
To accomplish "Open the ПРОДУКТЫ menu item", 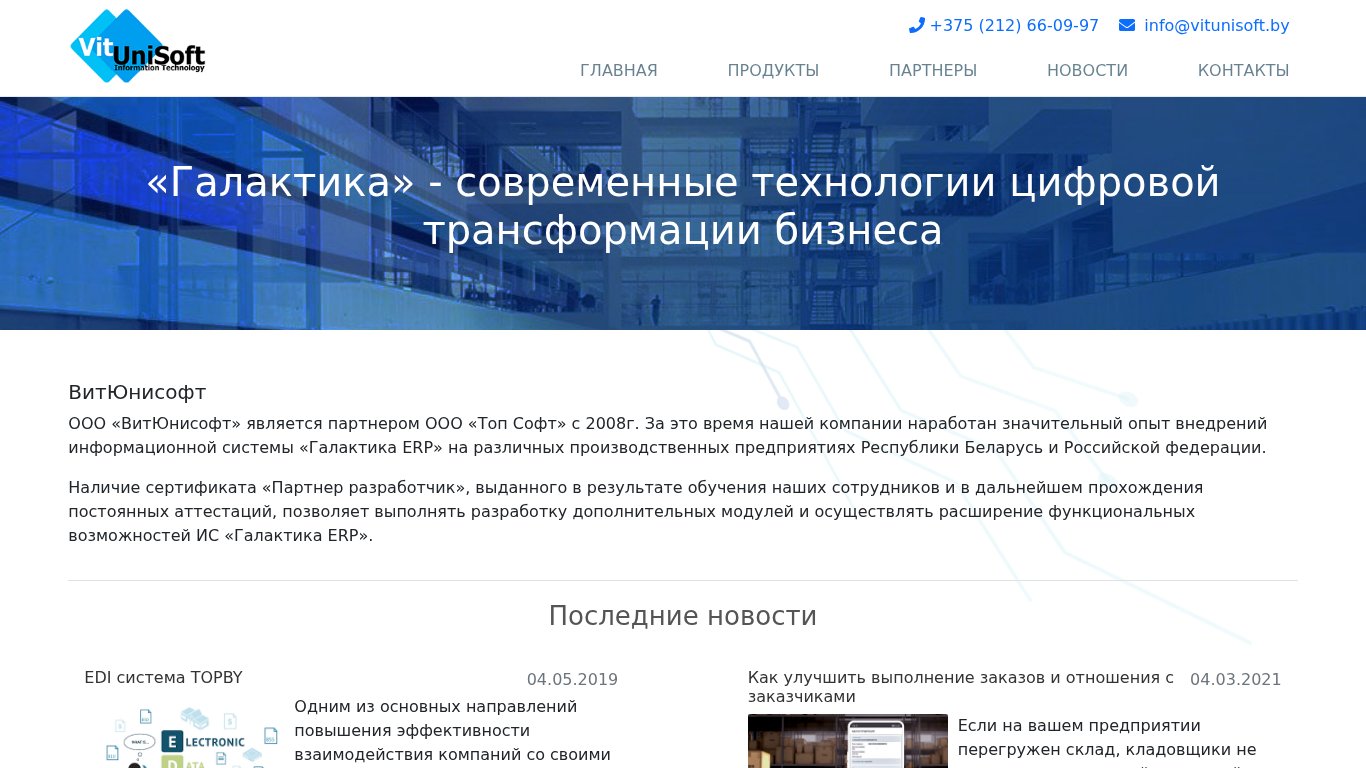I will (773, 71).
